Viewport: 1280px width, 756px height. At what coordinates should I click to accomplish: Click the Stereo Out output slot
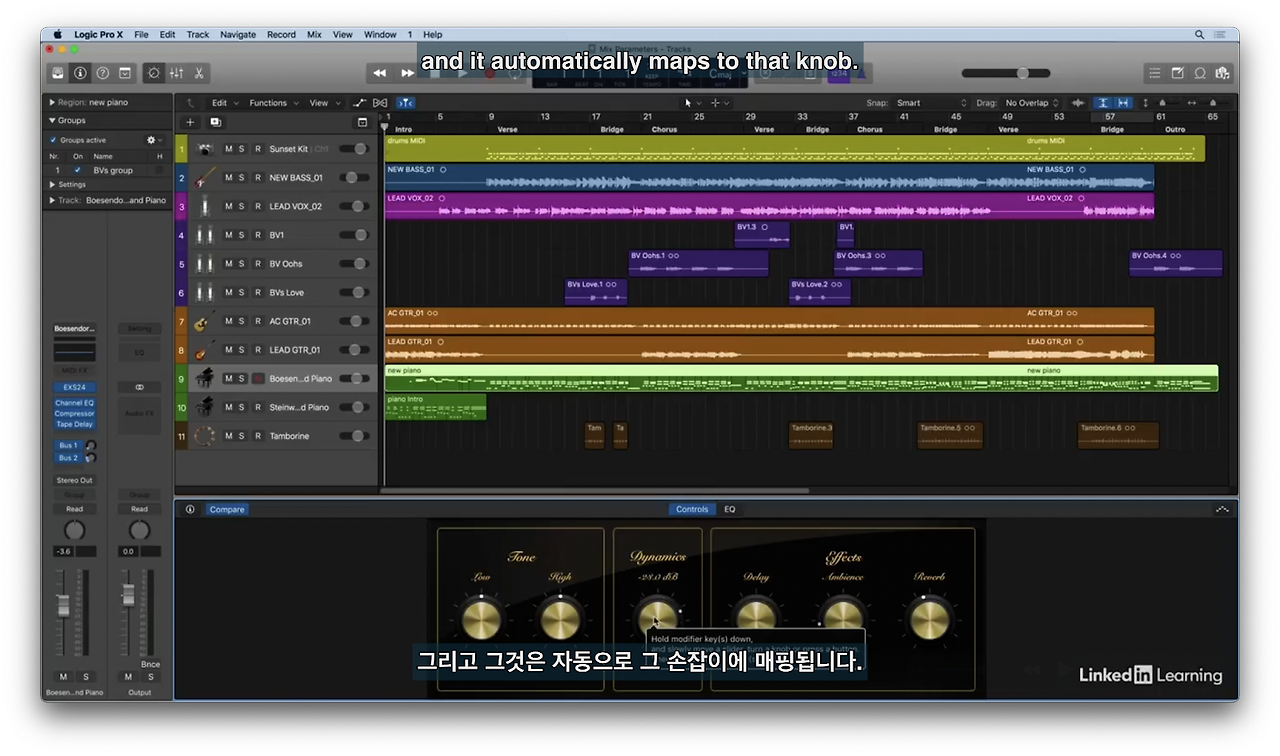[75, 480]
